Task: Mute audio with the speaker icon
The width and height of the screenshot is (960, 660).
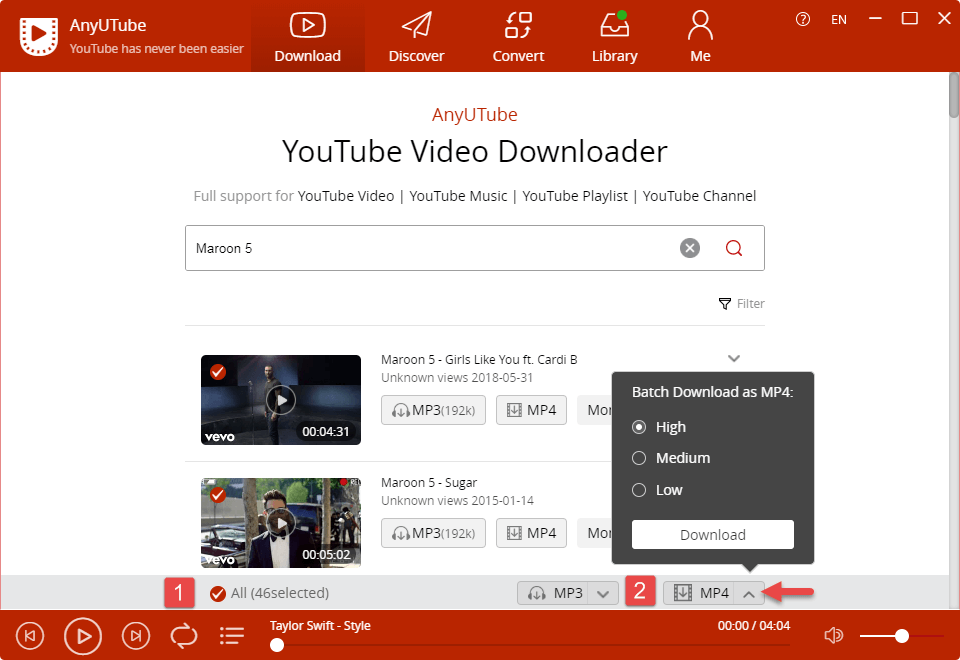Action: tap(833, 636)
